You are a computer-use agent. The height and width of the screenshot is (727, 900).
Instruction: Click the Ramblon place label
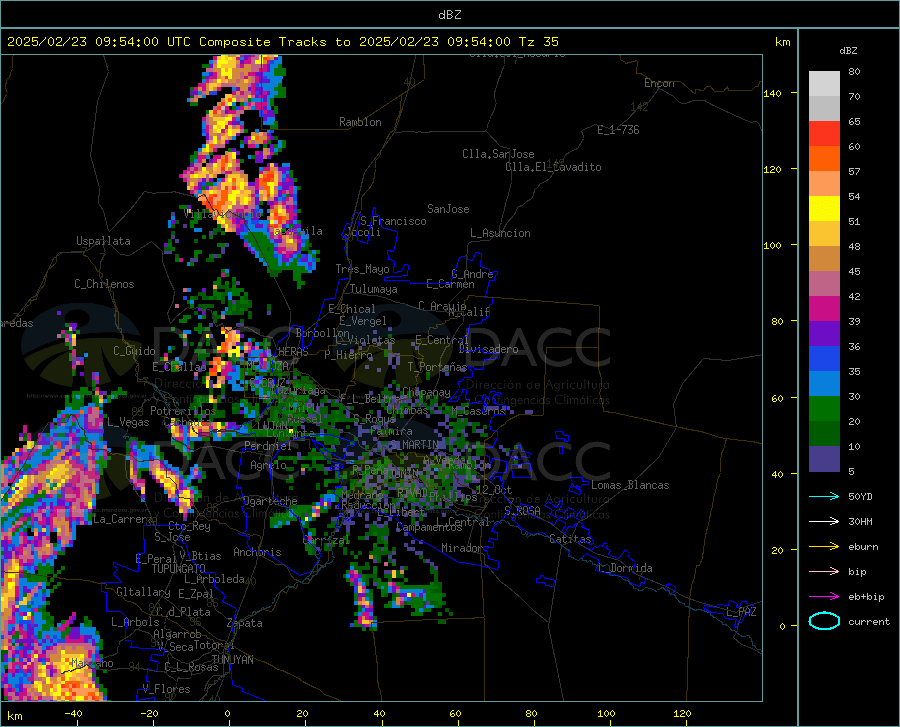coord(360,122)
